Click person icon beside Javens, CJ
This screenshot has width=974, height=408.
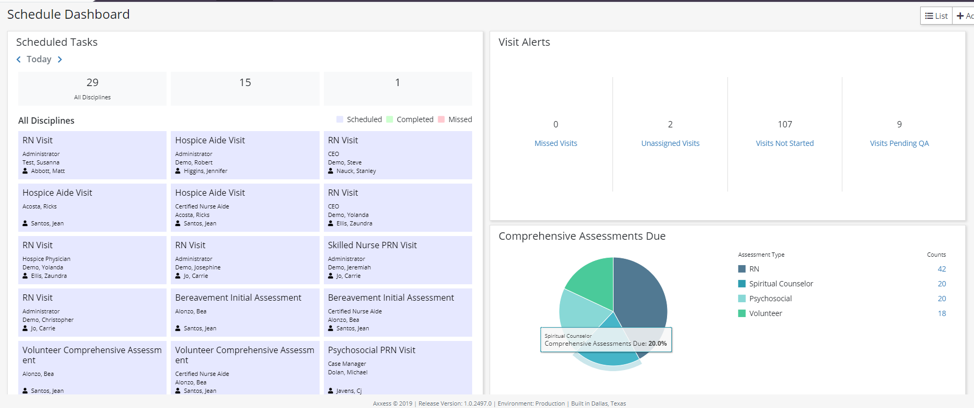pos(331,391)
